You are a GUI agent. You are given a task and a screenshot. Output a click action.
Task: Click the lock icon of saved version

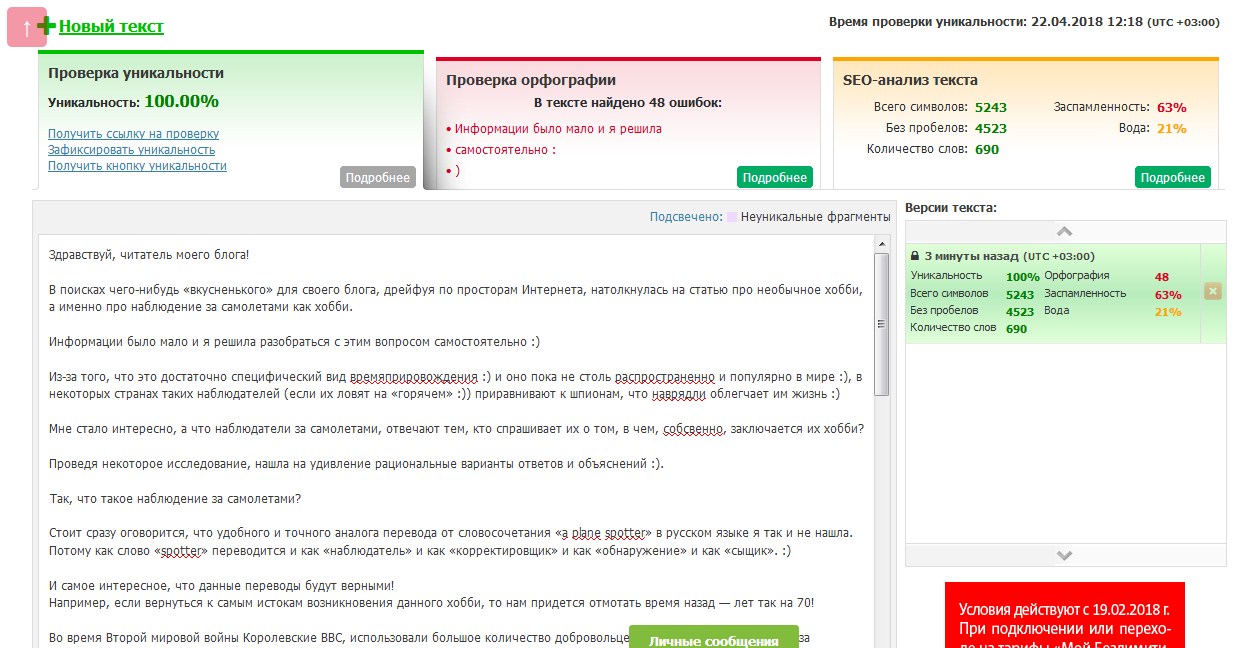tap(915, 256)
